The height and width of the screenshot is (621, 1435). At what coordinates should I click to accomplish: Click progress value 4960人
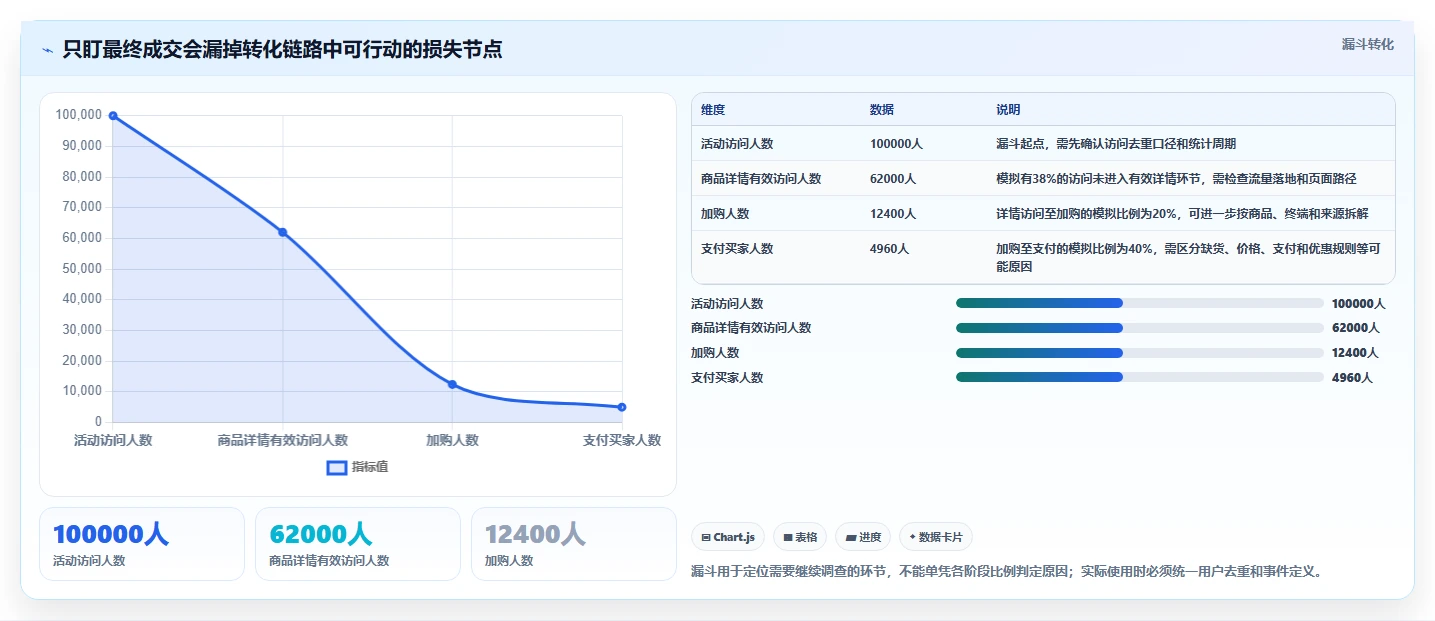(1352, 377)
